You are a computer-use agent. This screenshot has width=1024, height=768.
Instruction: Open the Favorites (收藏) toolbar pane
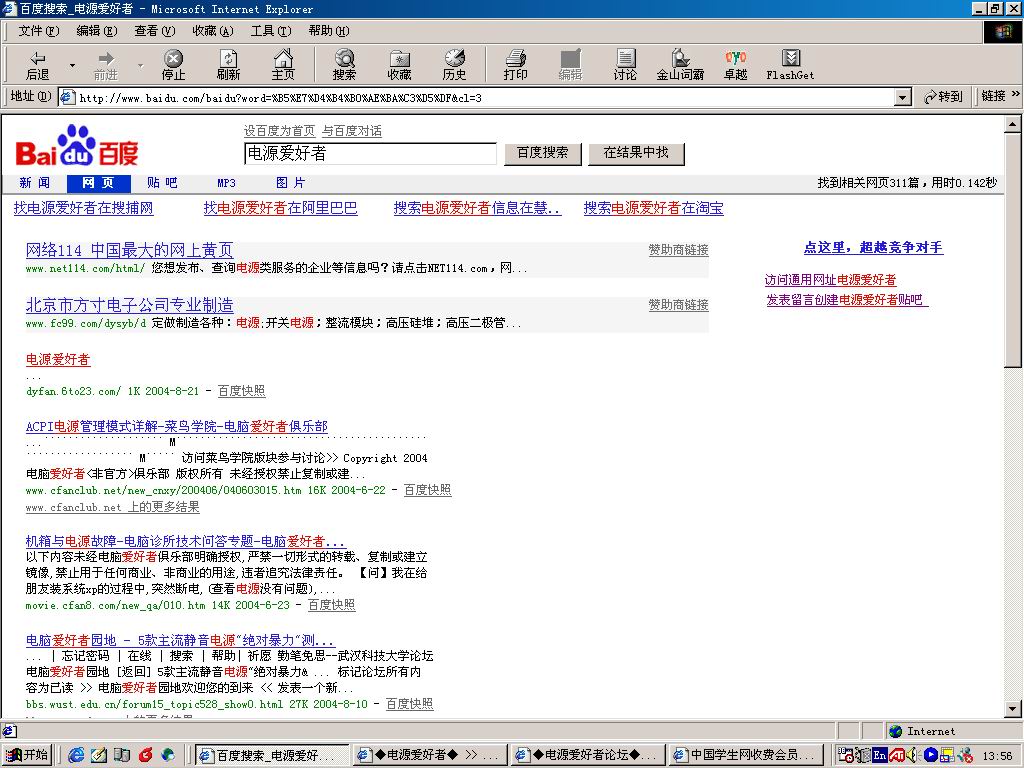pyautogui.click(x=399, y=65)
